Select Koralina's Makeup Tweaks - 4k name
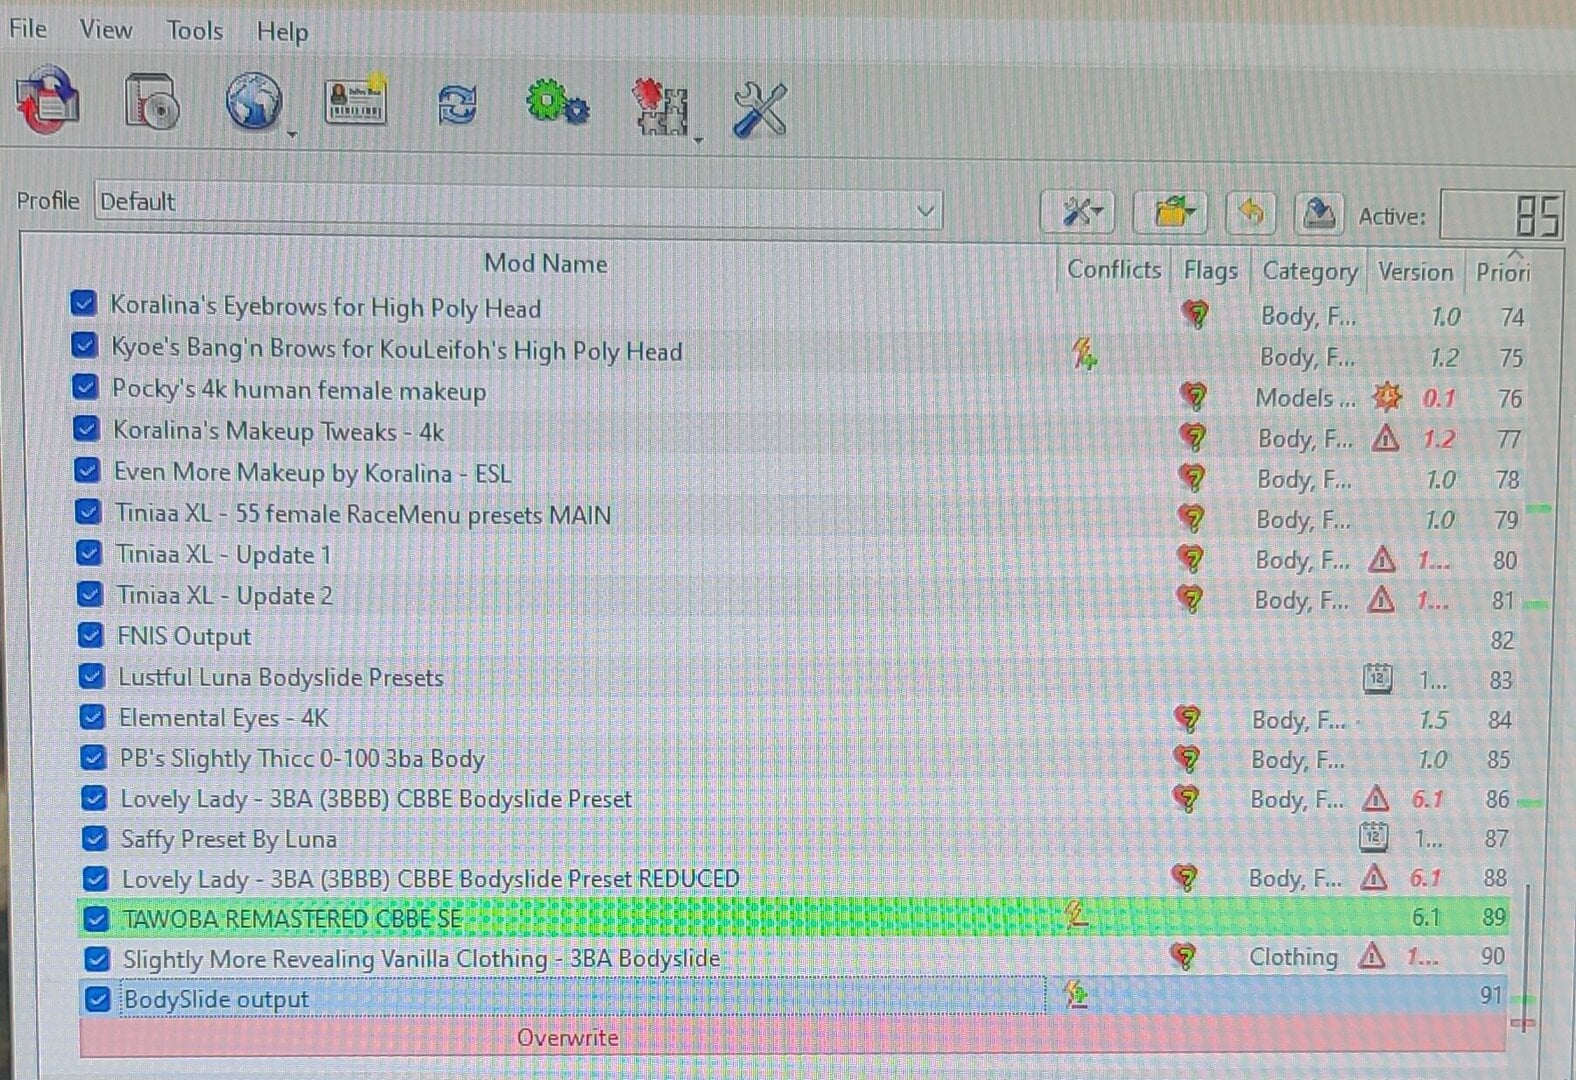Viewport: 1576px width, 1080px height. click(278, 431)
